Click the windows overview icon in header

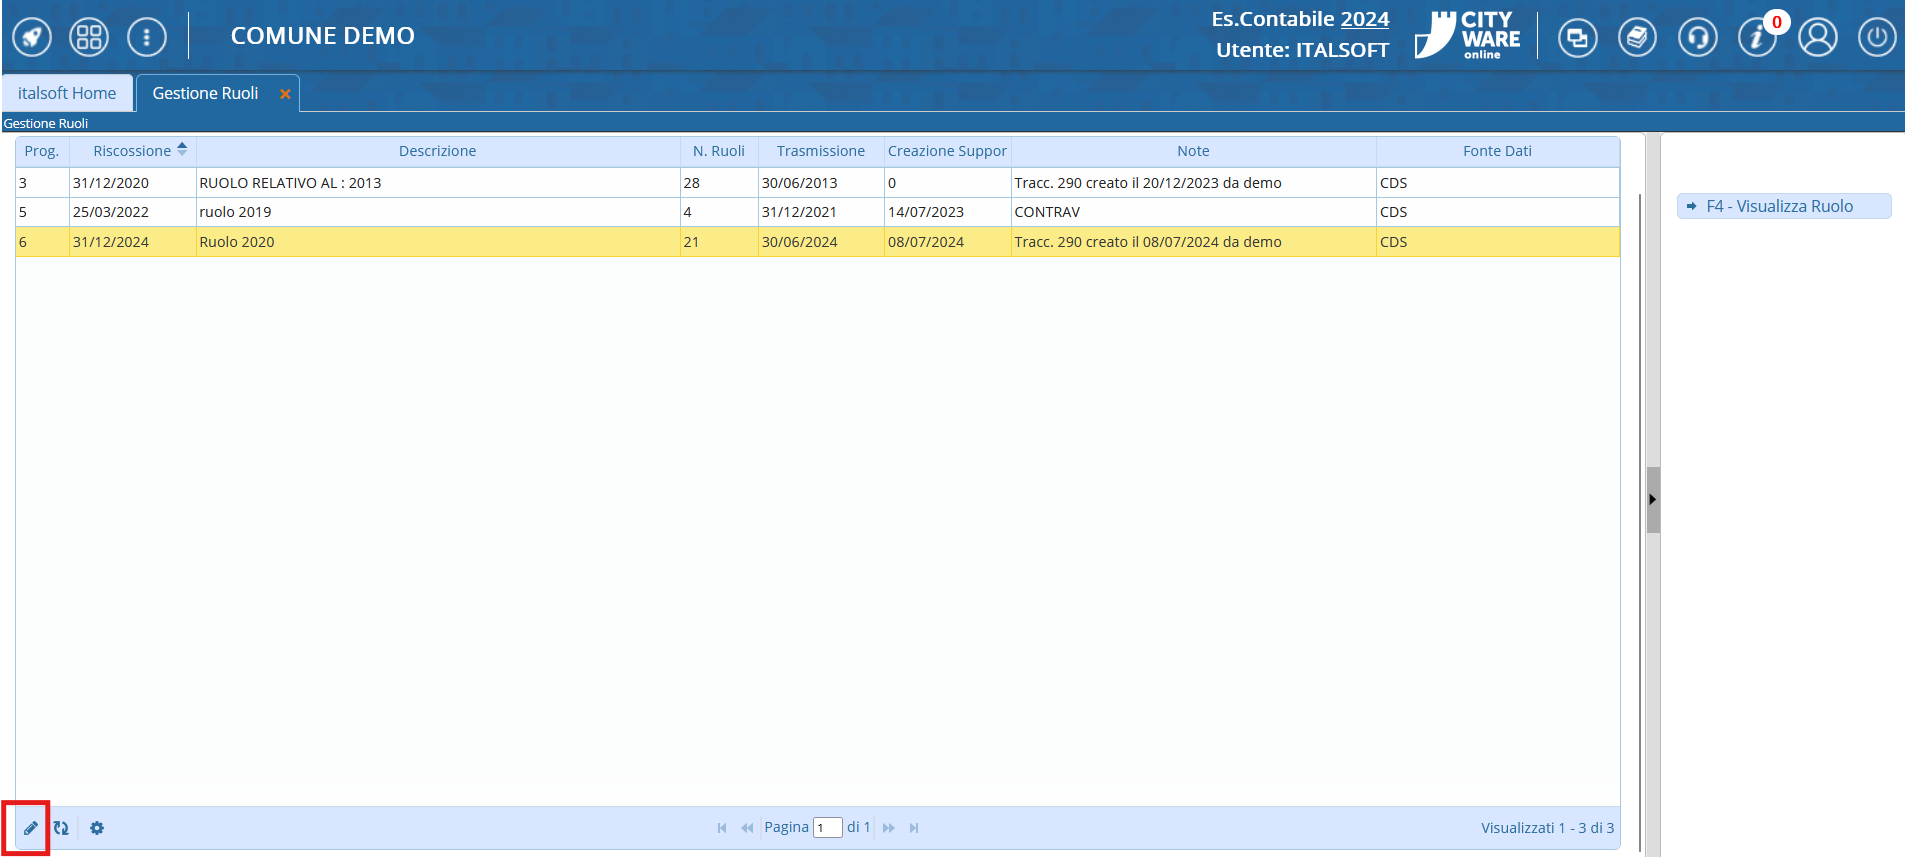pos(1577,38)
